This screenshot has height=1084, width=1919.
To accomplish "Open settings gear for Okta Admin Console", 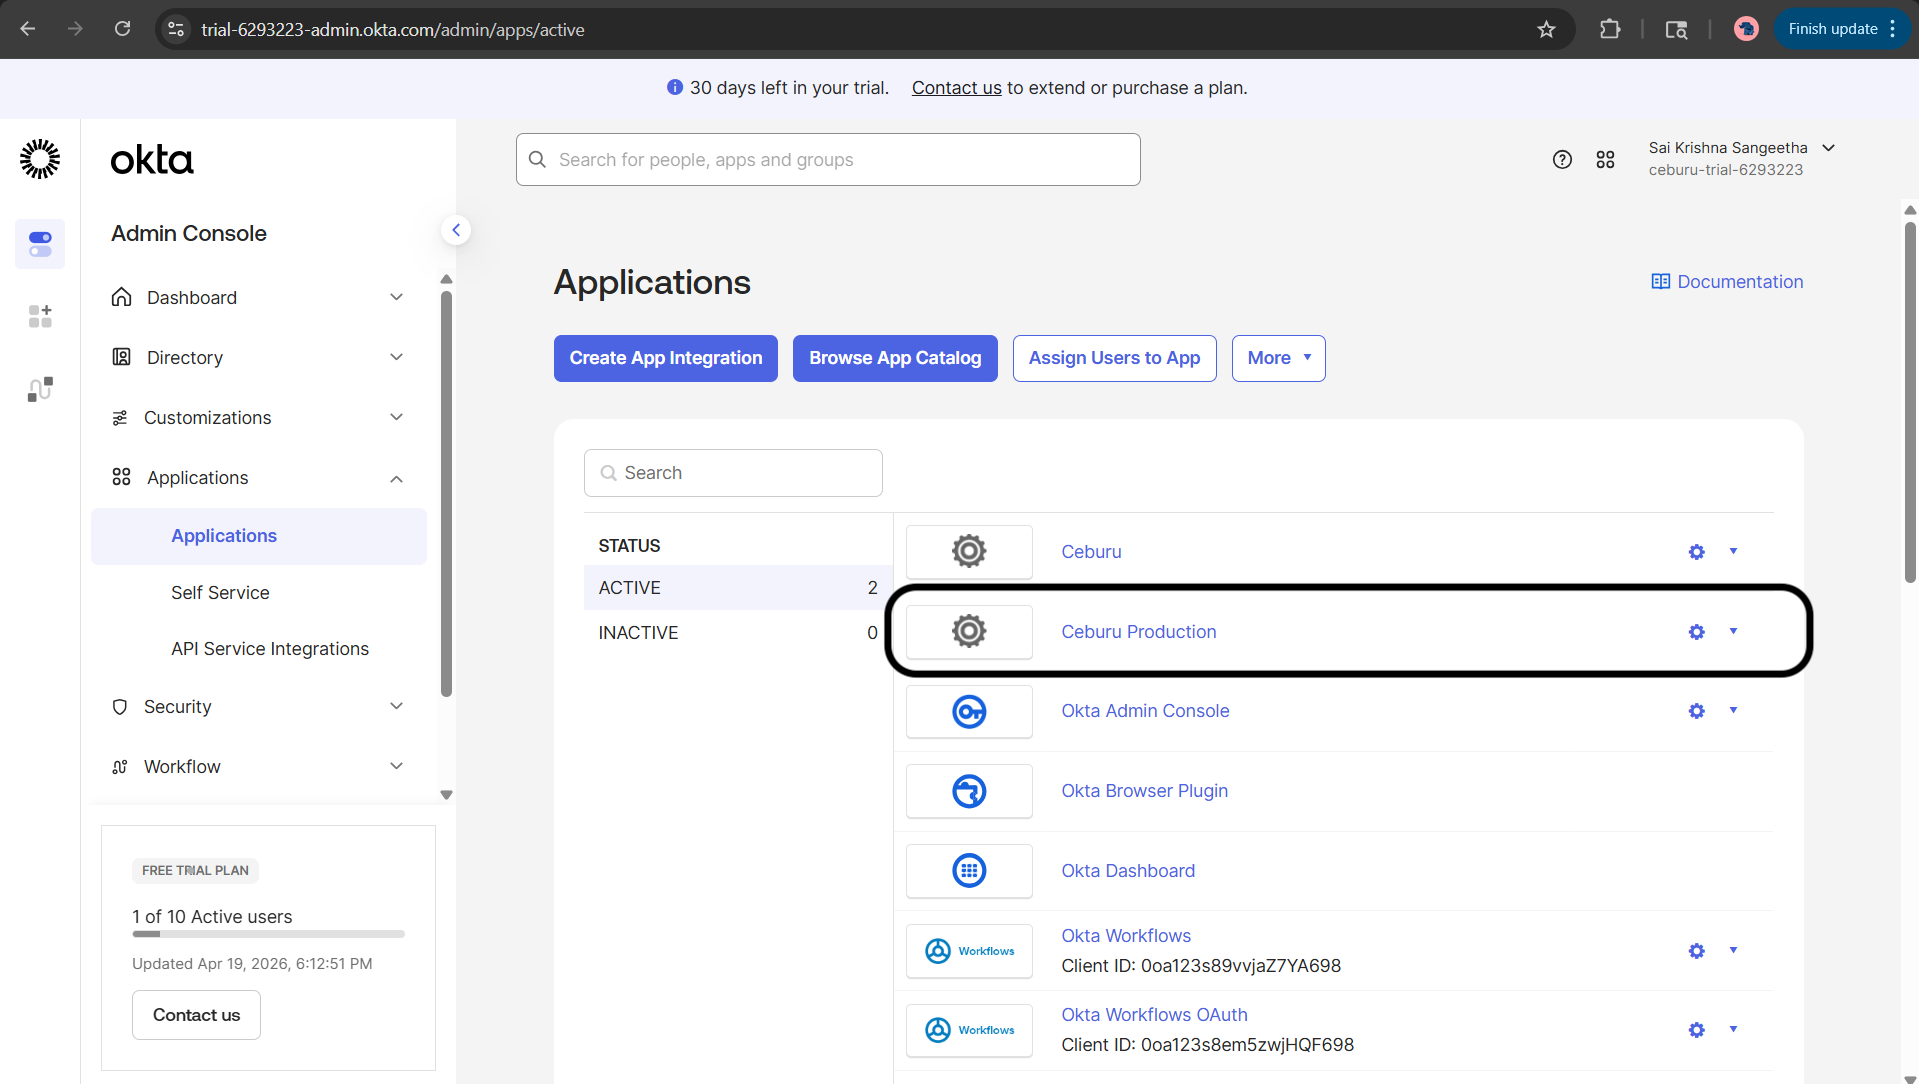I will point(1696,711).
